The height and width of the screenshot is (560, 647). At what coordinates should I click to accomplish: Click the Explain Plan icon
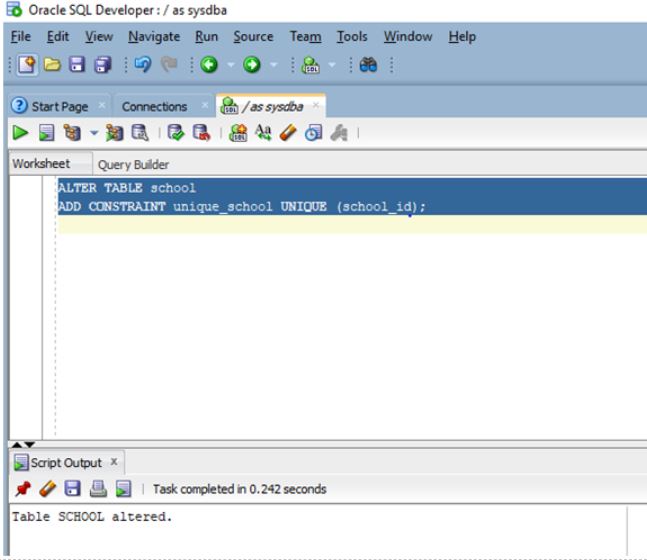click(x=72, y=133)
